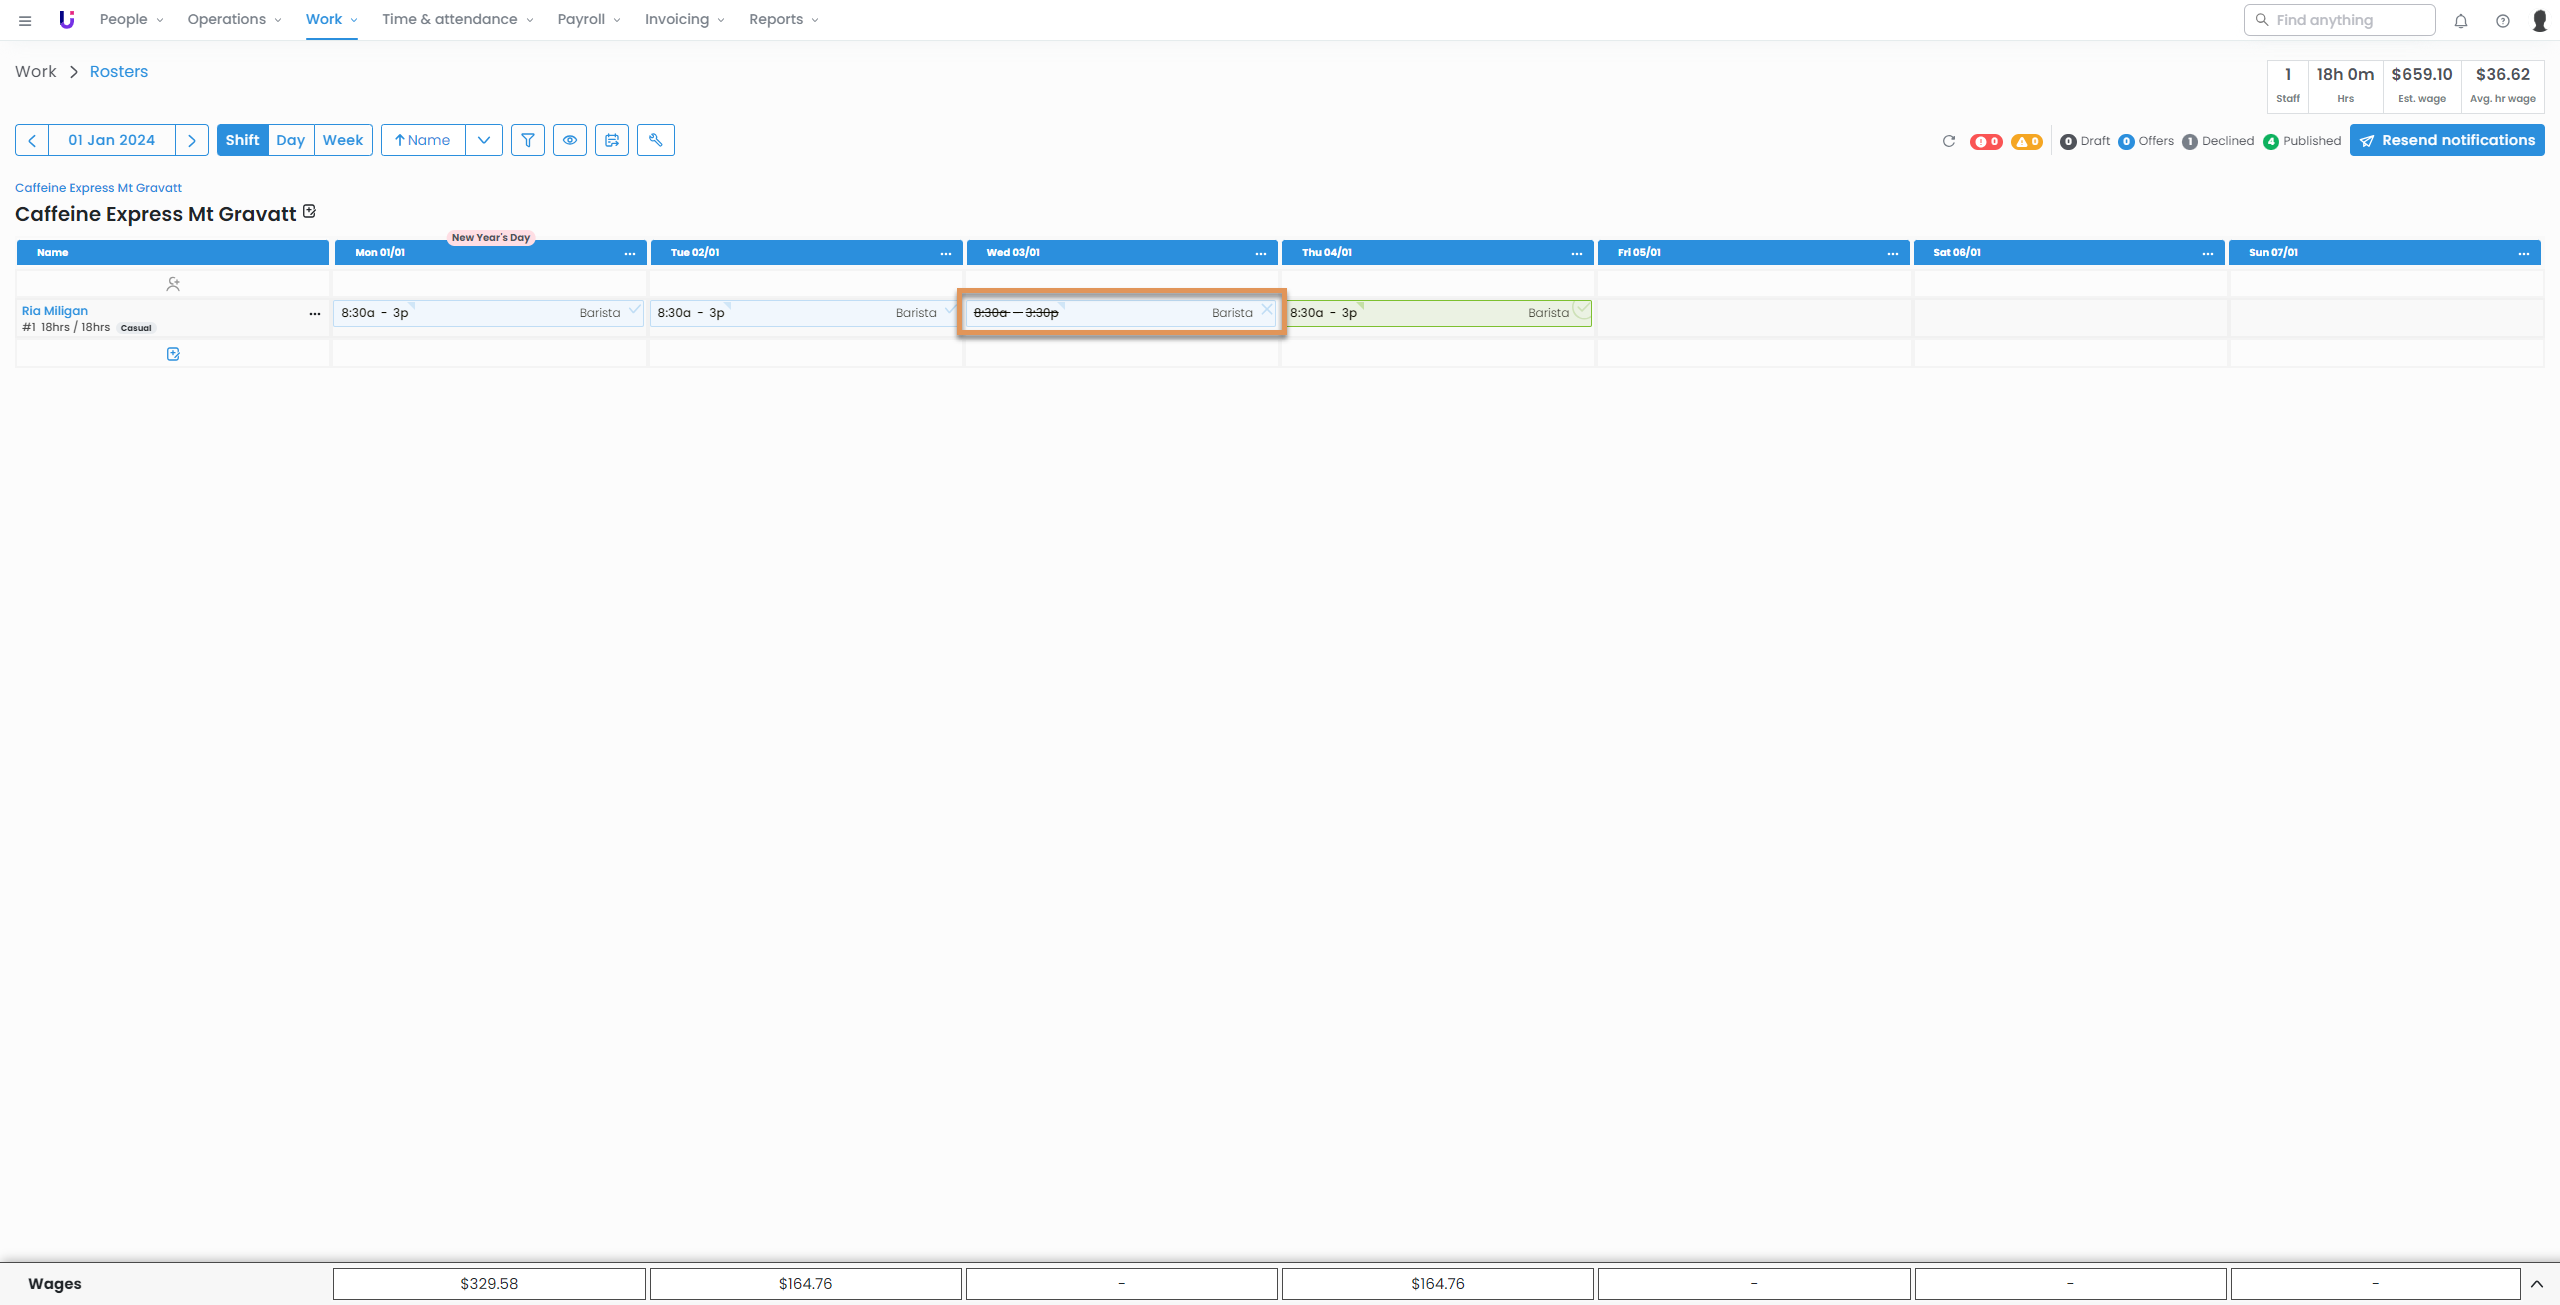This screenshot has width=2560, height=1305.
Task: Expand the sort options dropdown arrow
Action: click(484, 140)
